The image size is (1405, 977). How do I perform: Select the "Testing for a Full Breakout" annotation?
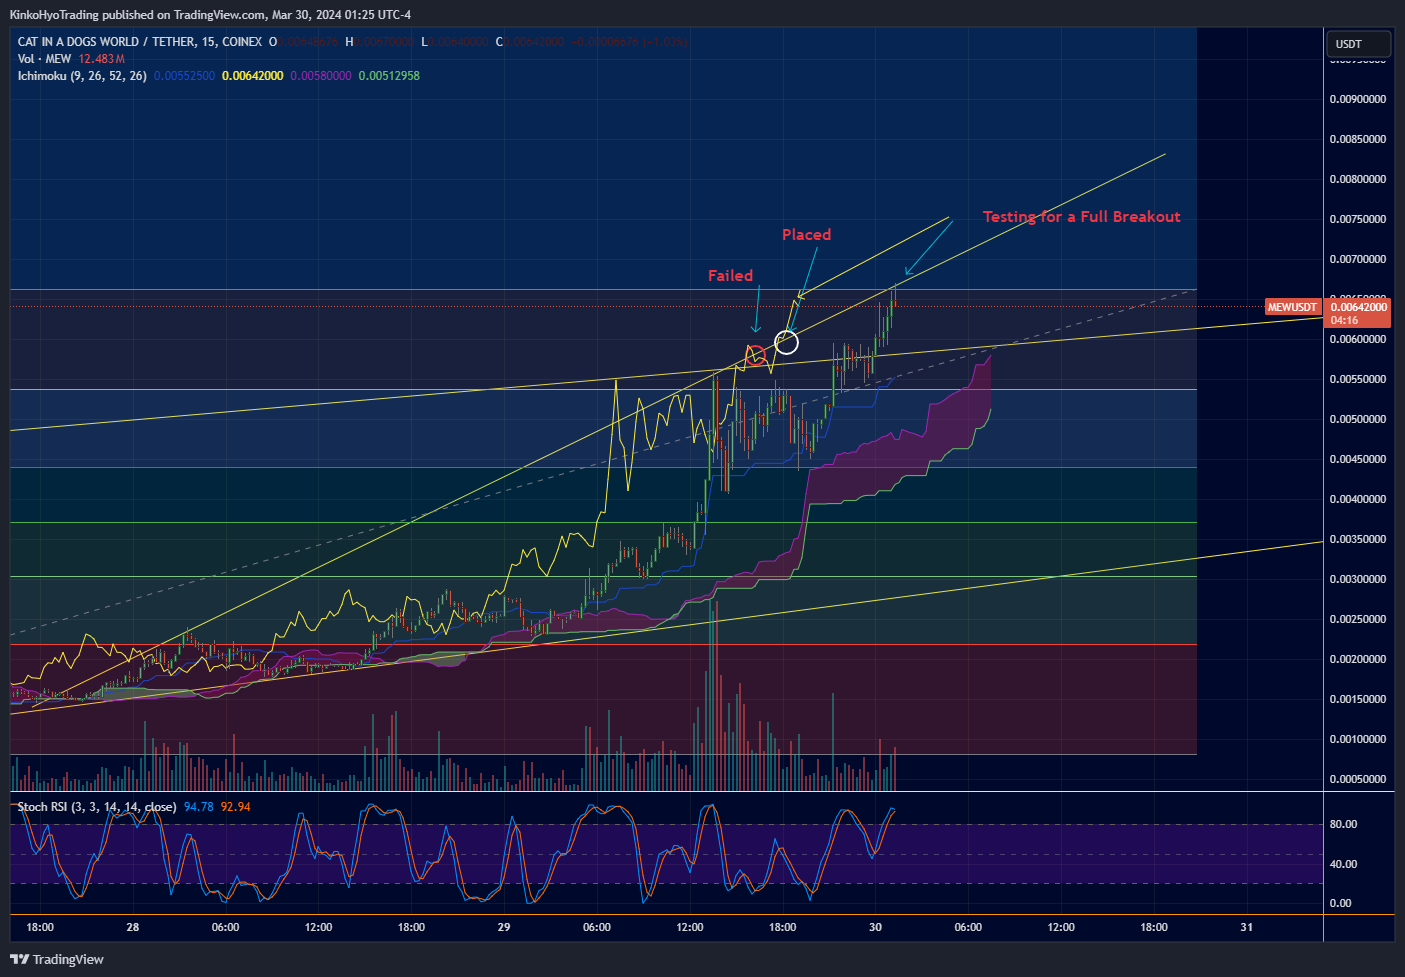coord(1081,216)
